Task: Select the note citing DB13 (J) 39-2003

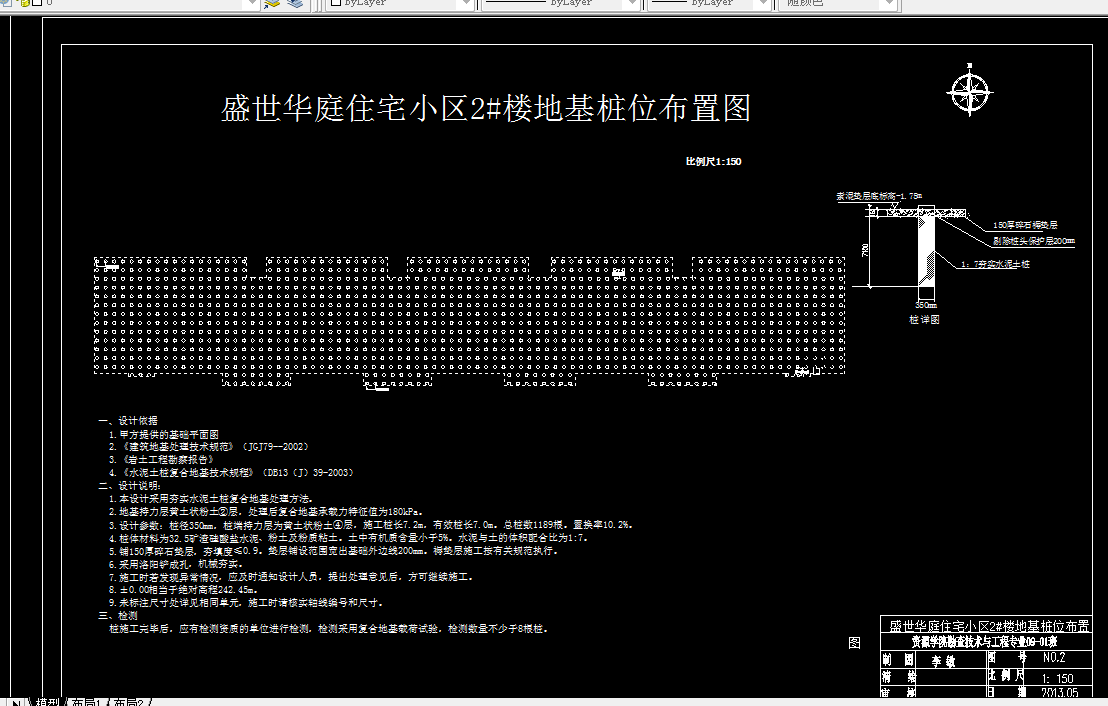Action: [x=231, y=473]
